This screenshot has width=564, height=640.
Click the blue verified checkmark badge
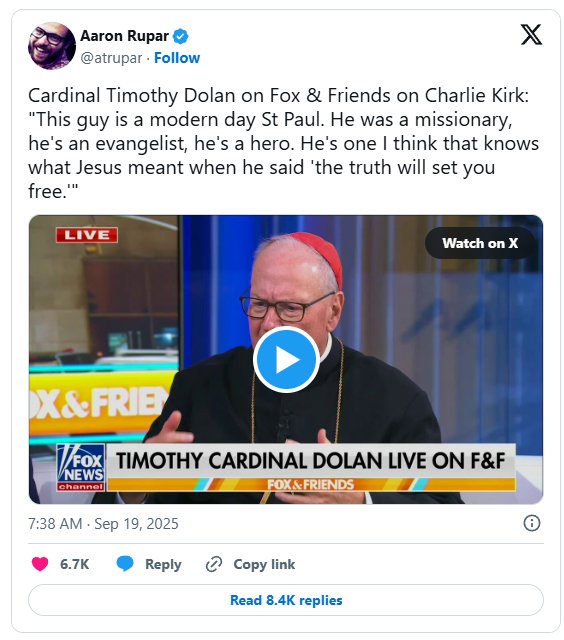point(180,36)
